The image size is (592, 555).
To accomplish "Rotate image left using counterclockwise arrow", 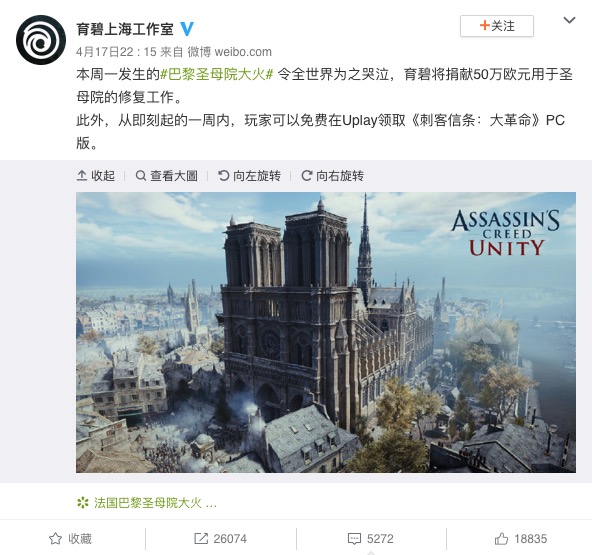I will click(224, 176).
